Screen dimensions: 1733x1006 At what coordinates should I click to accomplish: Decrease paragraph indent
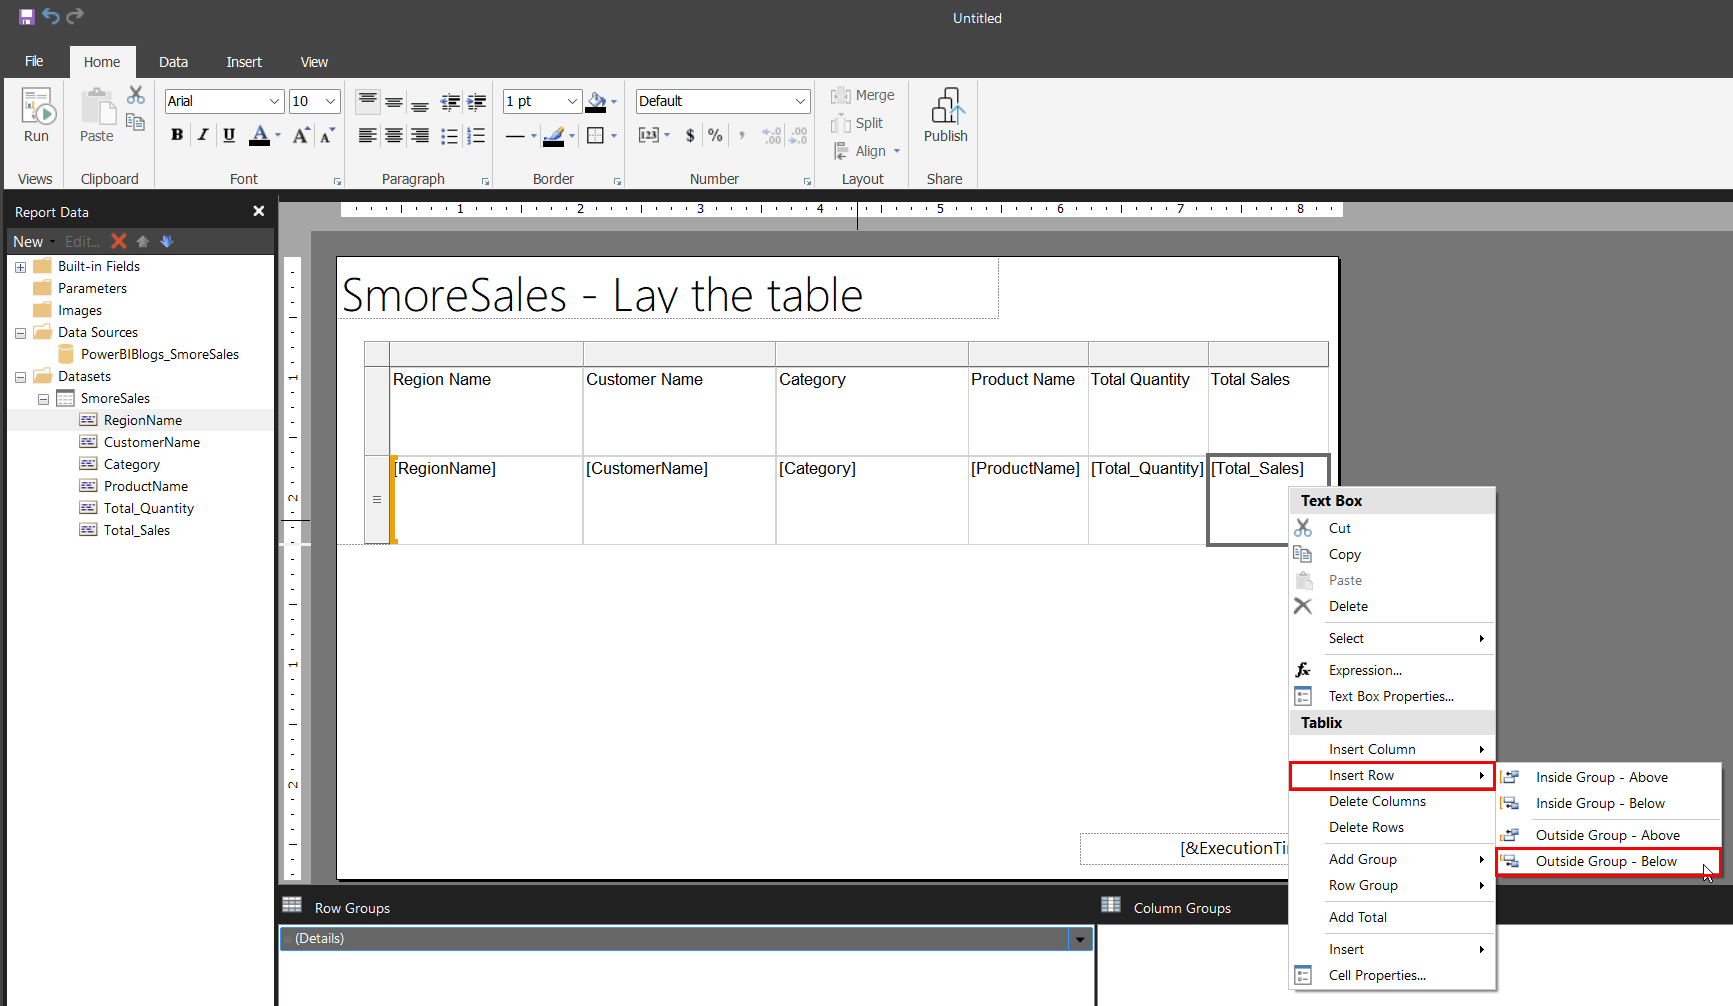(x=450, y=101)
